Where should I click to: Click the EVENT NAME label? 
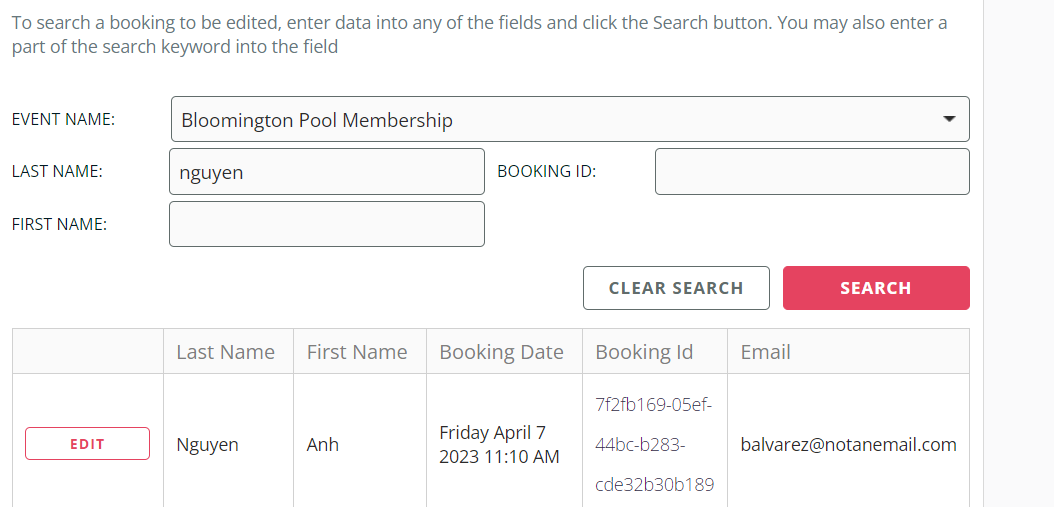(63, 120)
